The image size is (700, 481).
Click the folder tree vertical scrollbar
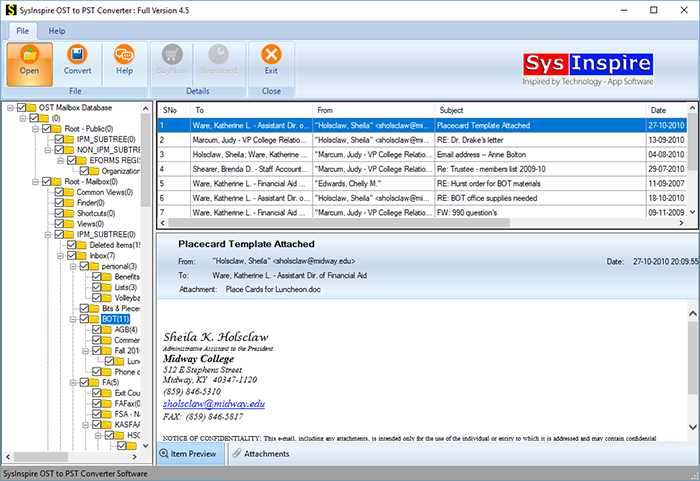coord(145,160)
